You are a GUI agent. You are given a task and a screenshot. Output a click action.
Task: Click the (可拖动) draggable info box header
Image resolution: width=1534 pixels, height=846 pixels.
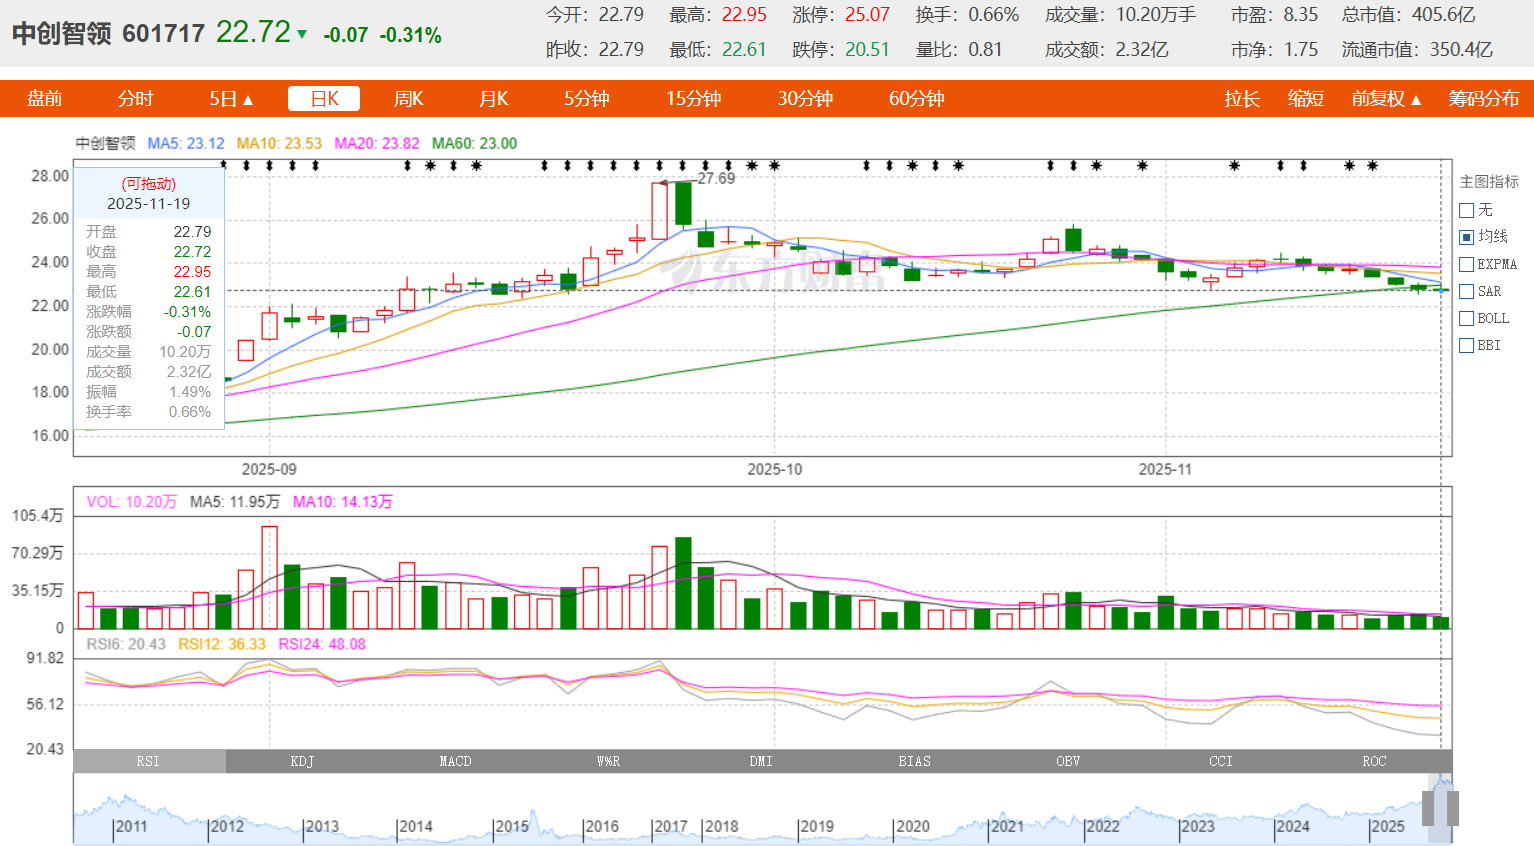pos(149,184)
